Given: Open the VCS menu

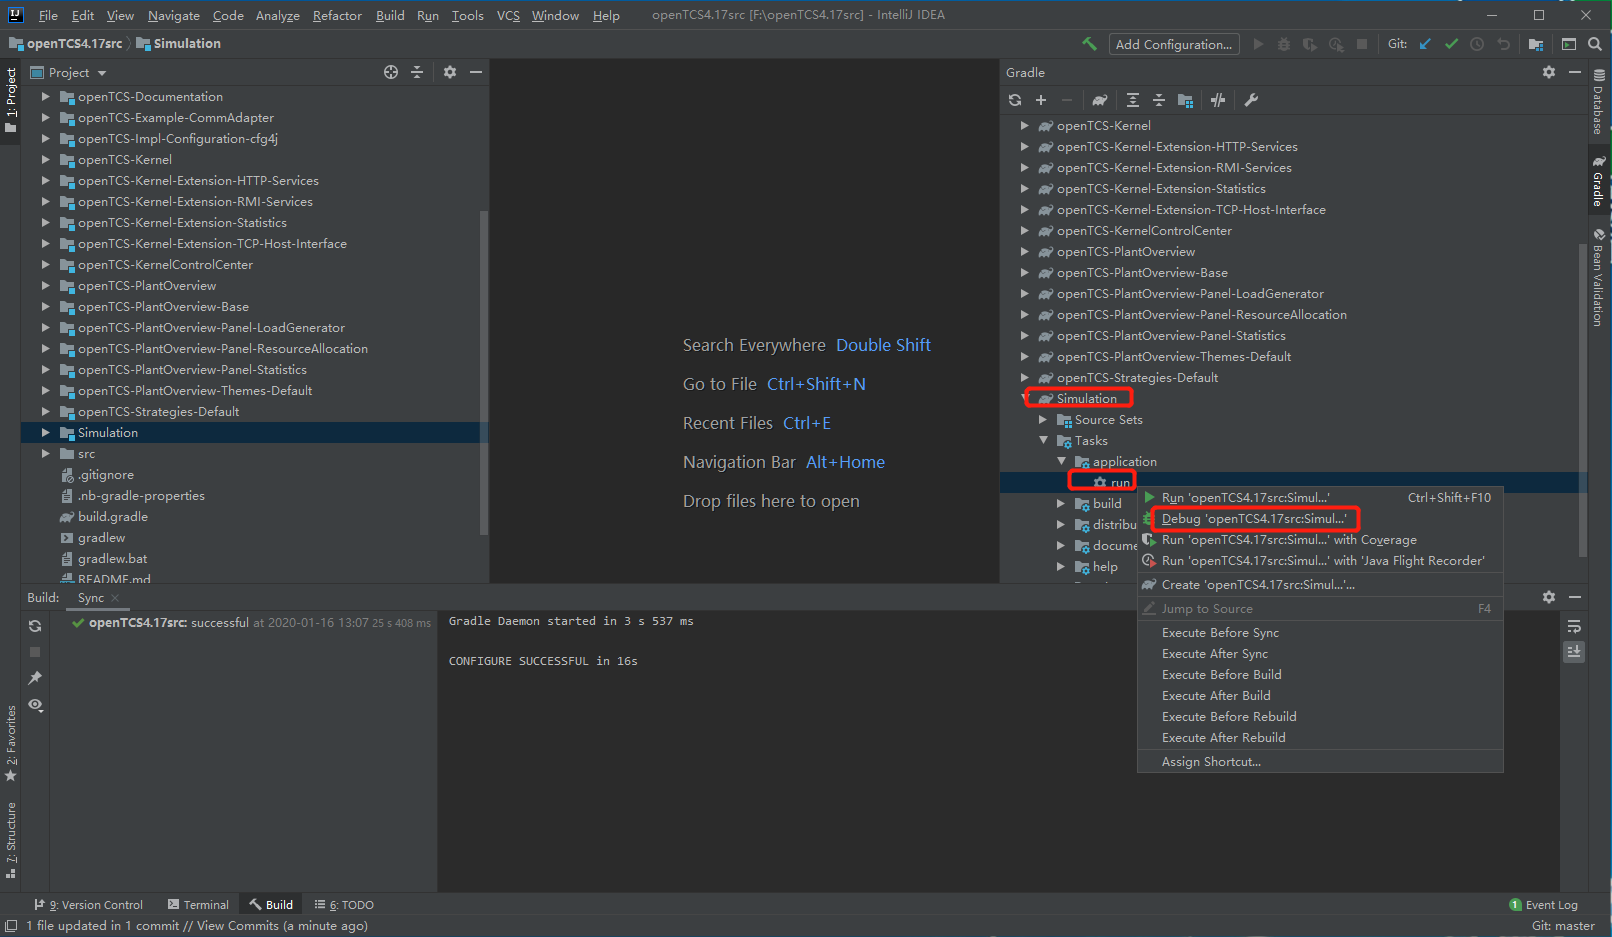Looking at the screenshot, I should click(508, 15).
